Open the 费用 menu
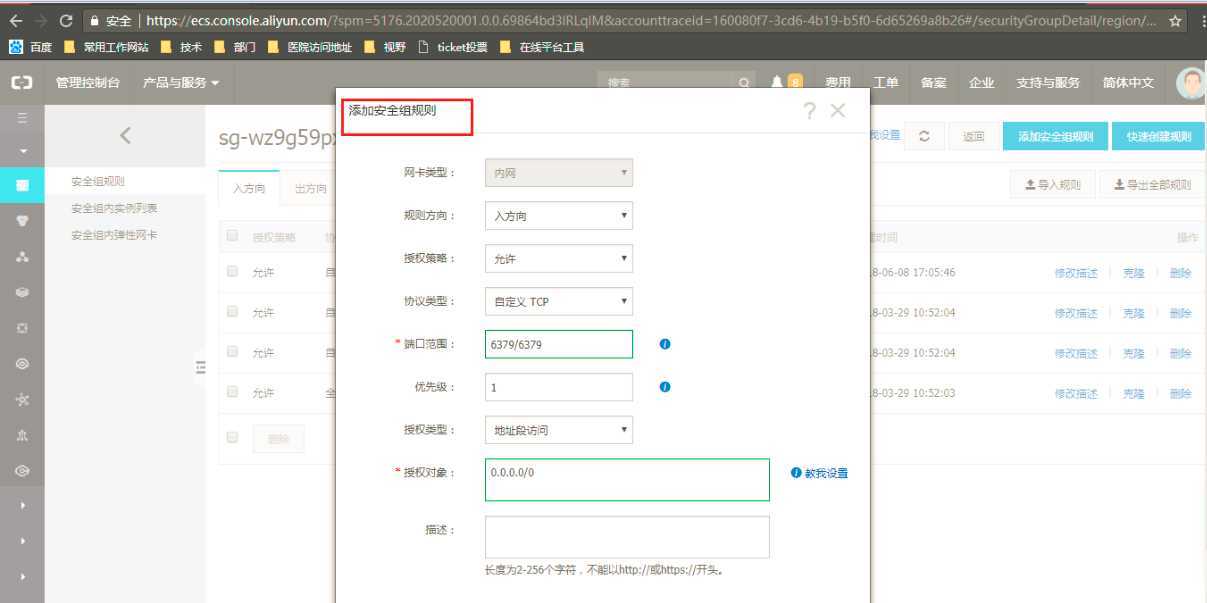This screenshot has height=603, width=1207. click(x=838, y=83)
